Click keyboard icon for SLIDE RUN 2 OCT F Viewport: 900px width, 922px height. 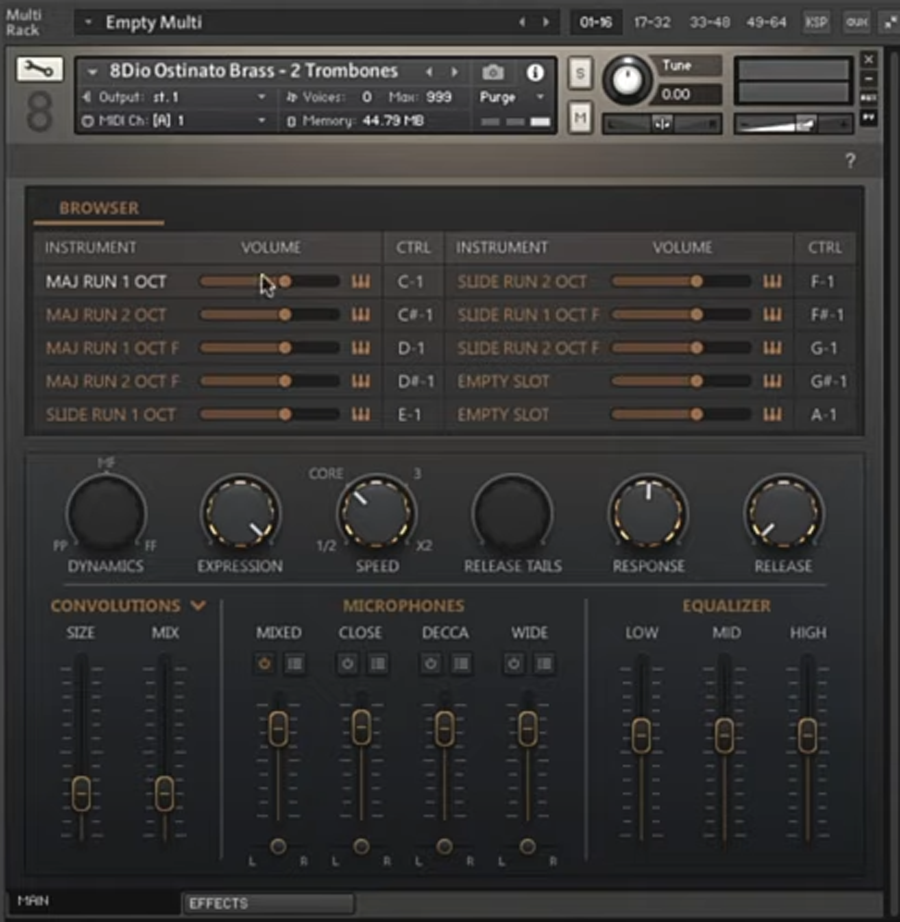[772, 348]
